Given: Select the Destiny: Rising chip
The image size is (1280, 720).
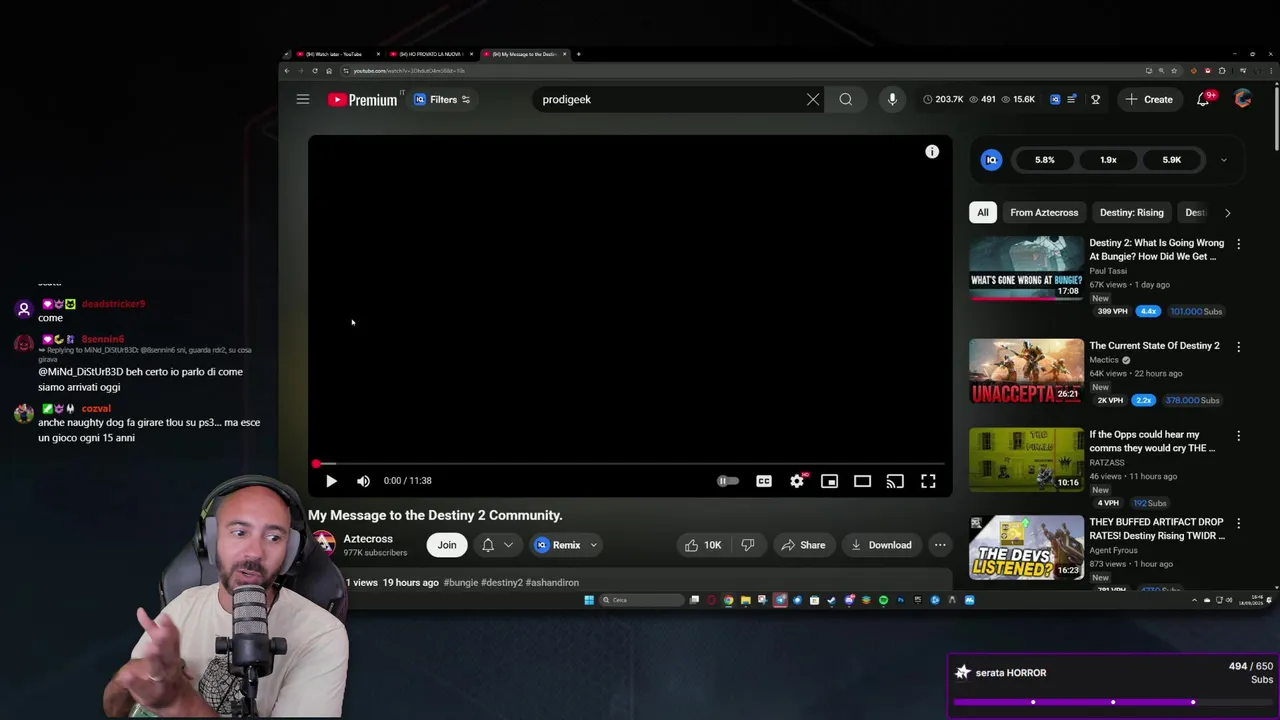Looking at the screenshot, I should pos(1131,212).
